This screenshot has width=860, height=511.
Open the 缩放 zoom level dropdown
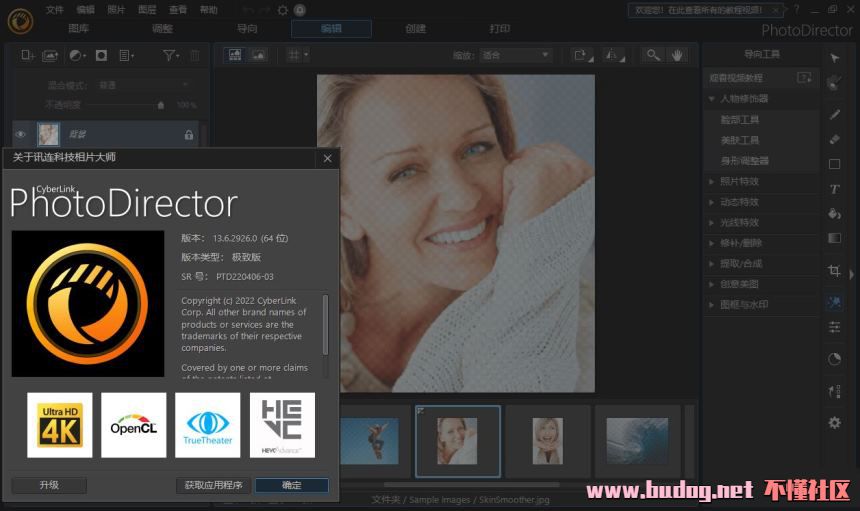tap(515, 55)
